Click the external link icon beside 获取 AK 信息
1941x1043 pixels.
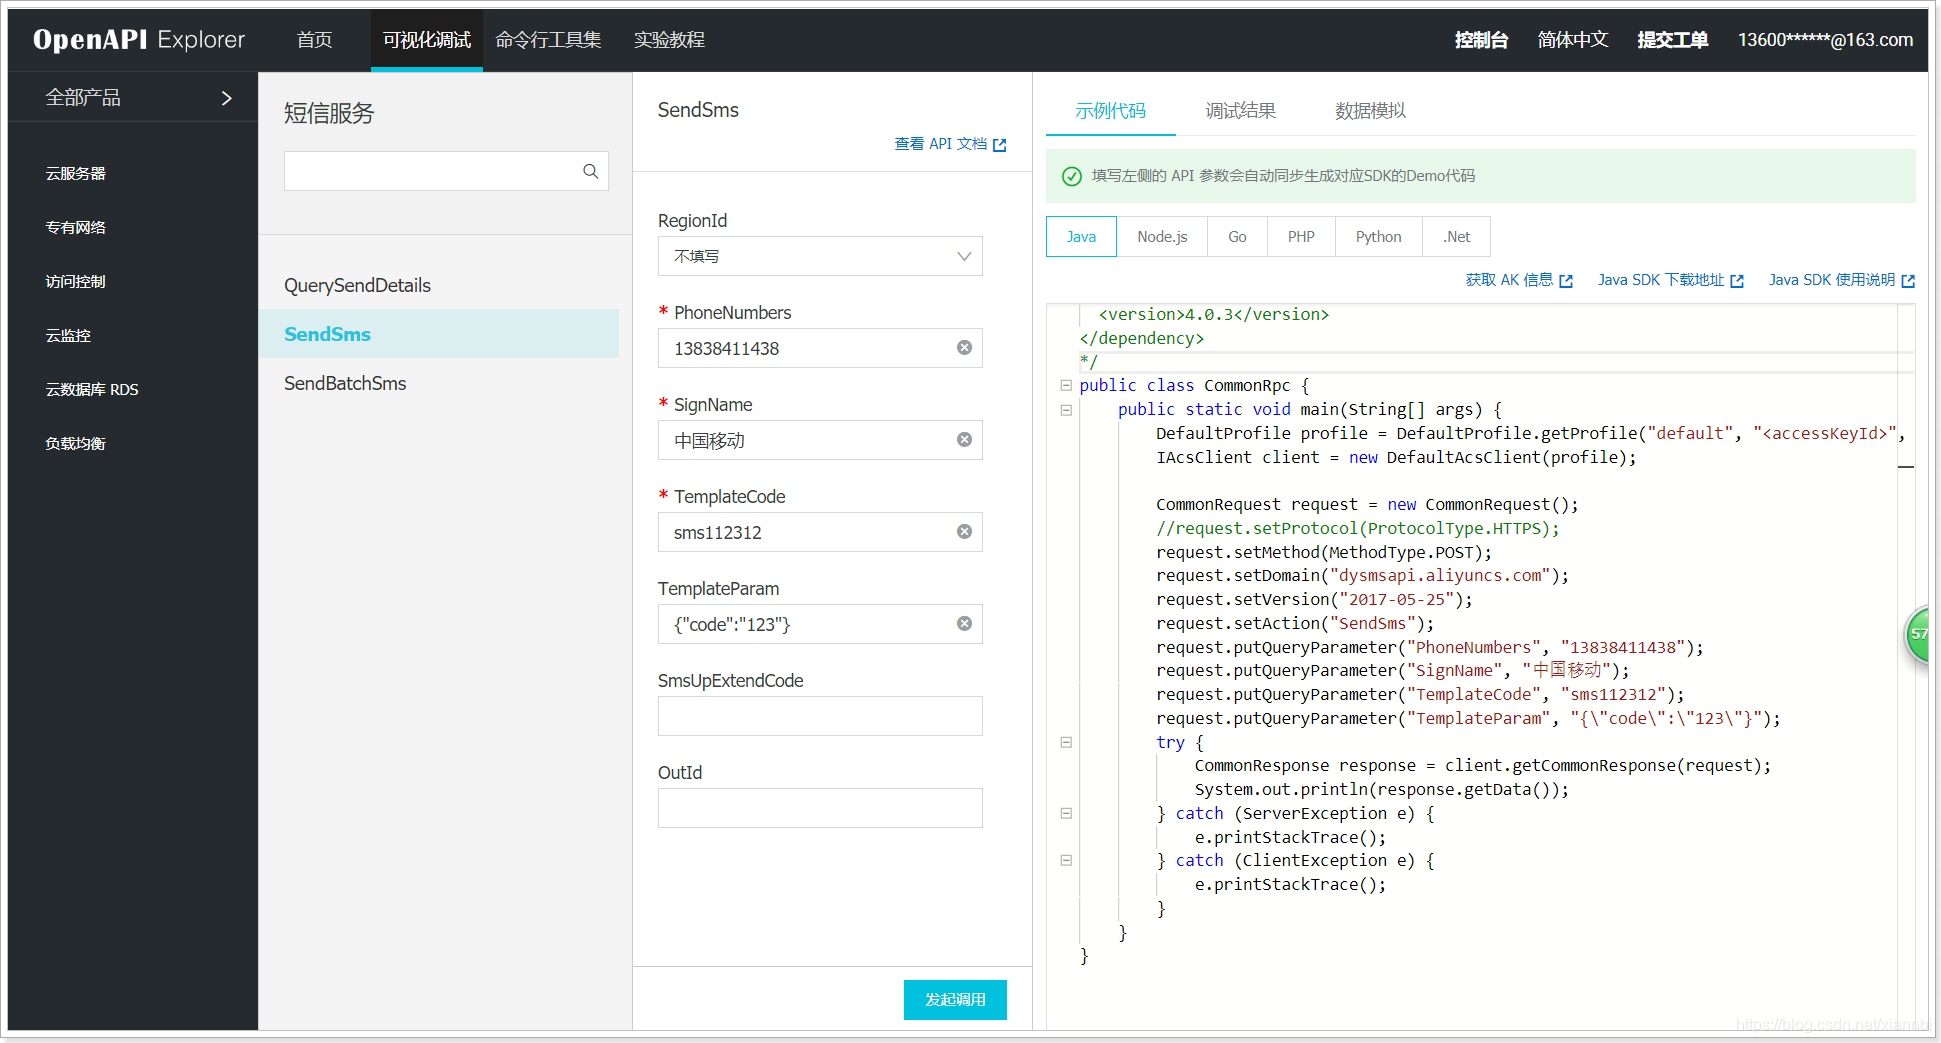tap(1566, 281)
